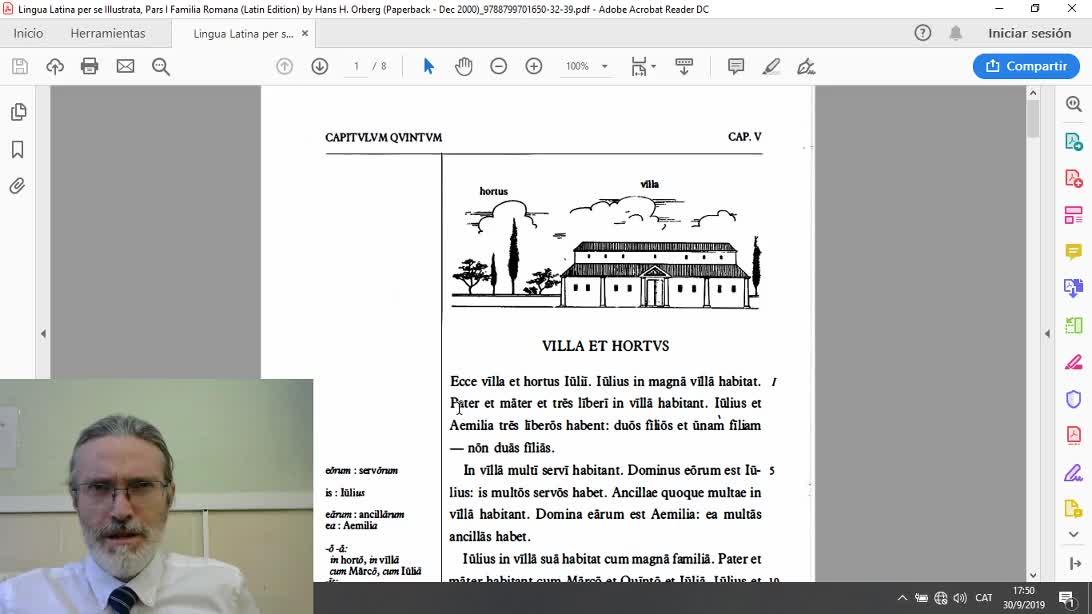Open the Create PDF tool in the right pane

tap(1073, 178)
